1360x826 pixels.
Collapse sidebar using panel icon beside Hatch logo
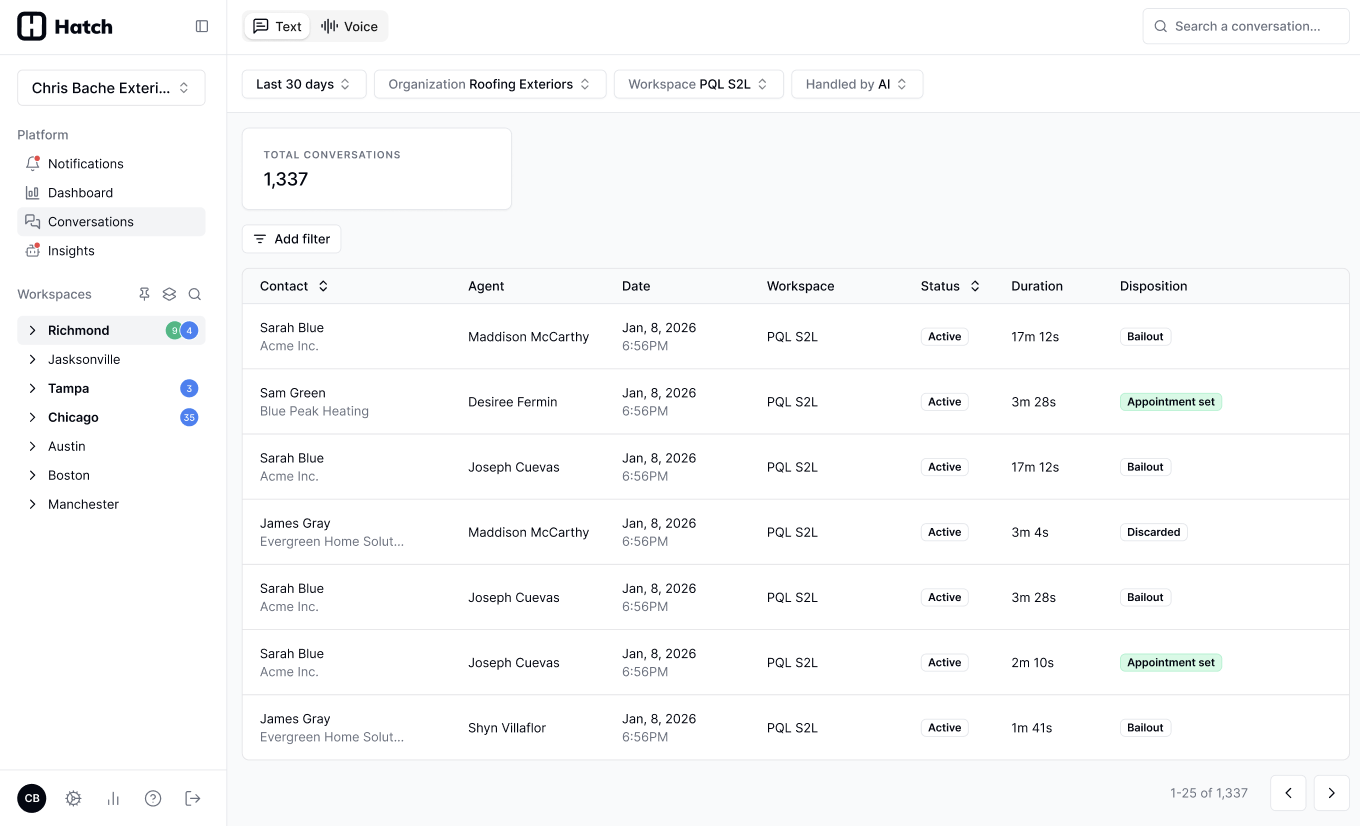pos(202,26)
